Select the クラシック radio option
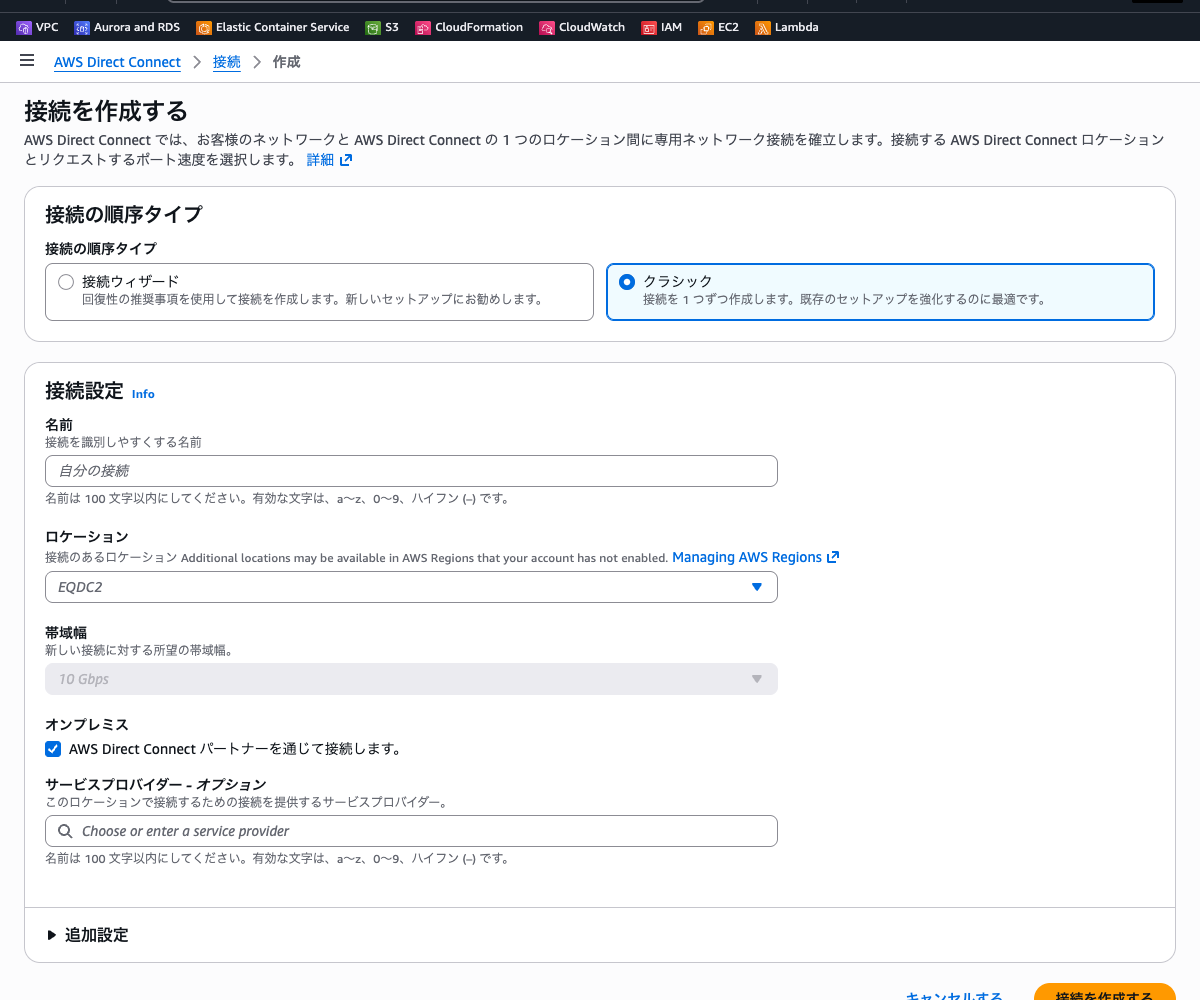 627,282
